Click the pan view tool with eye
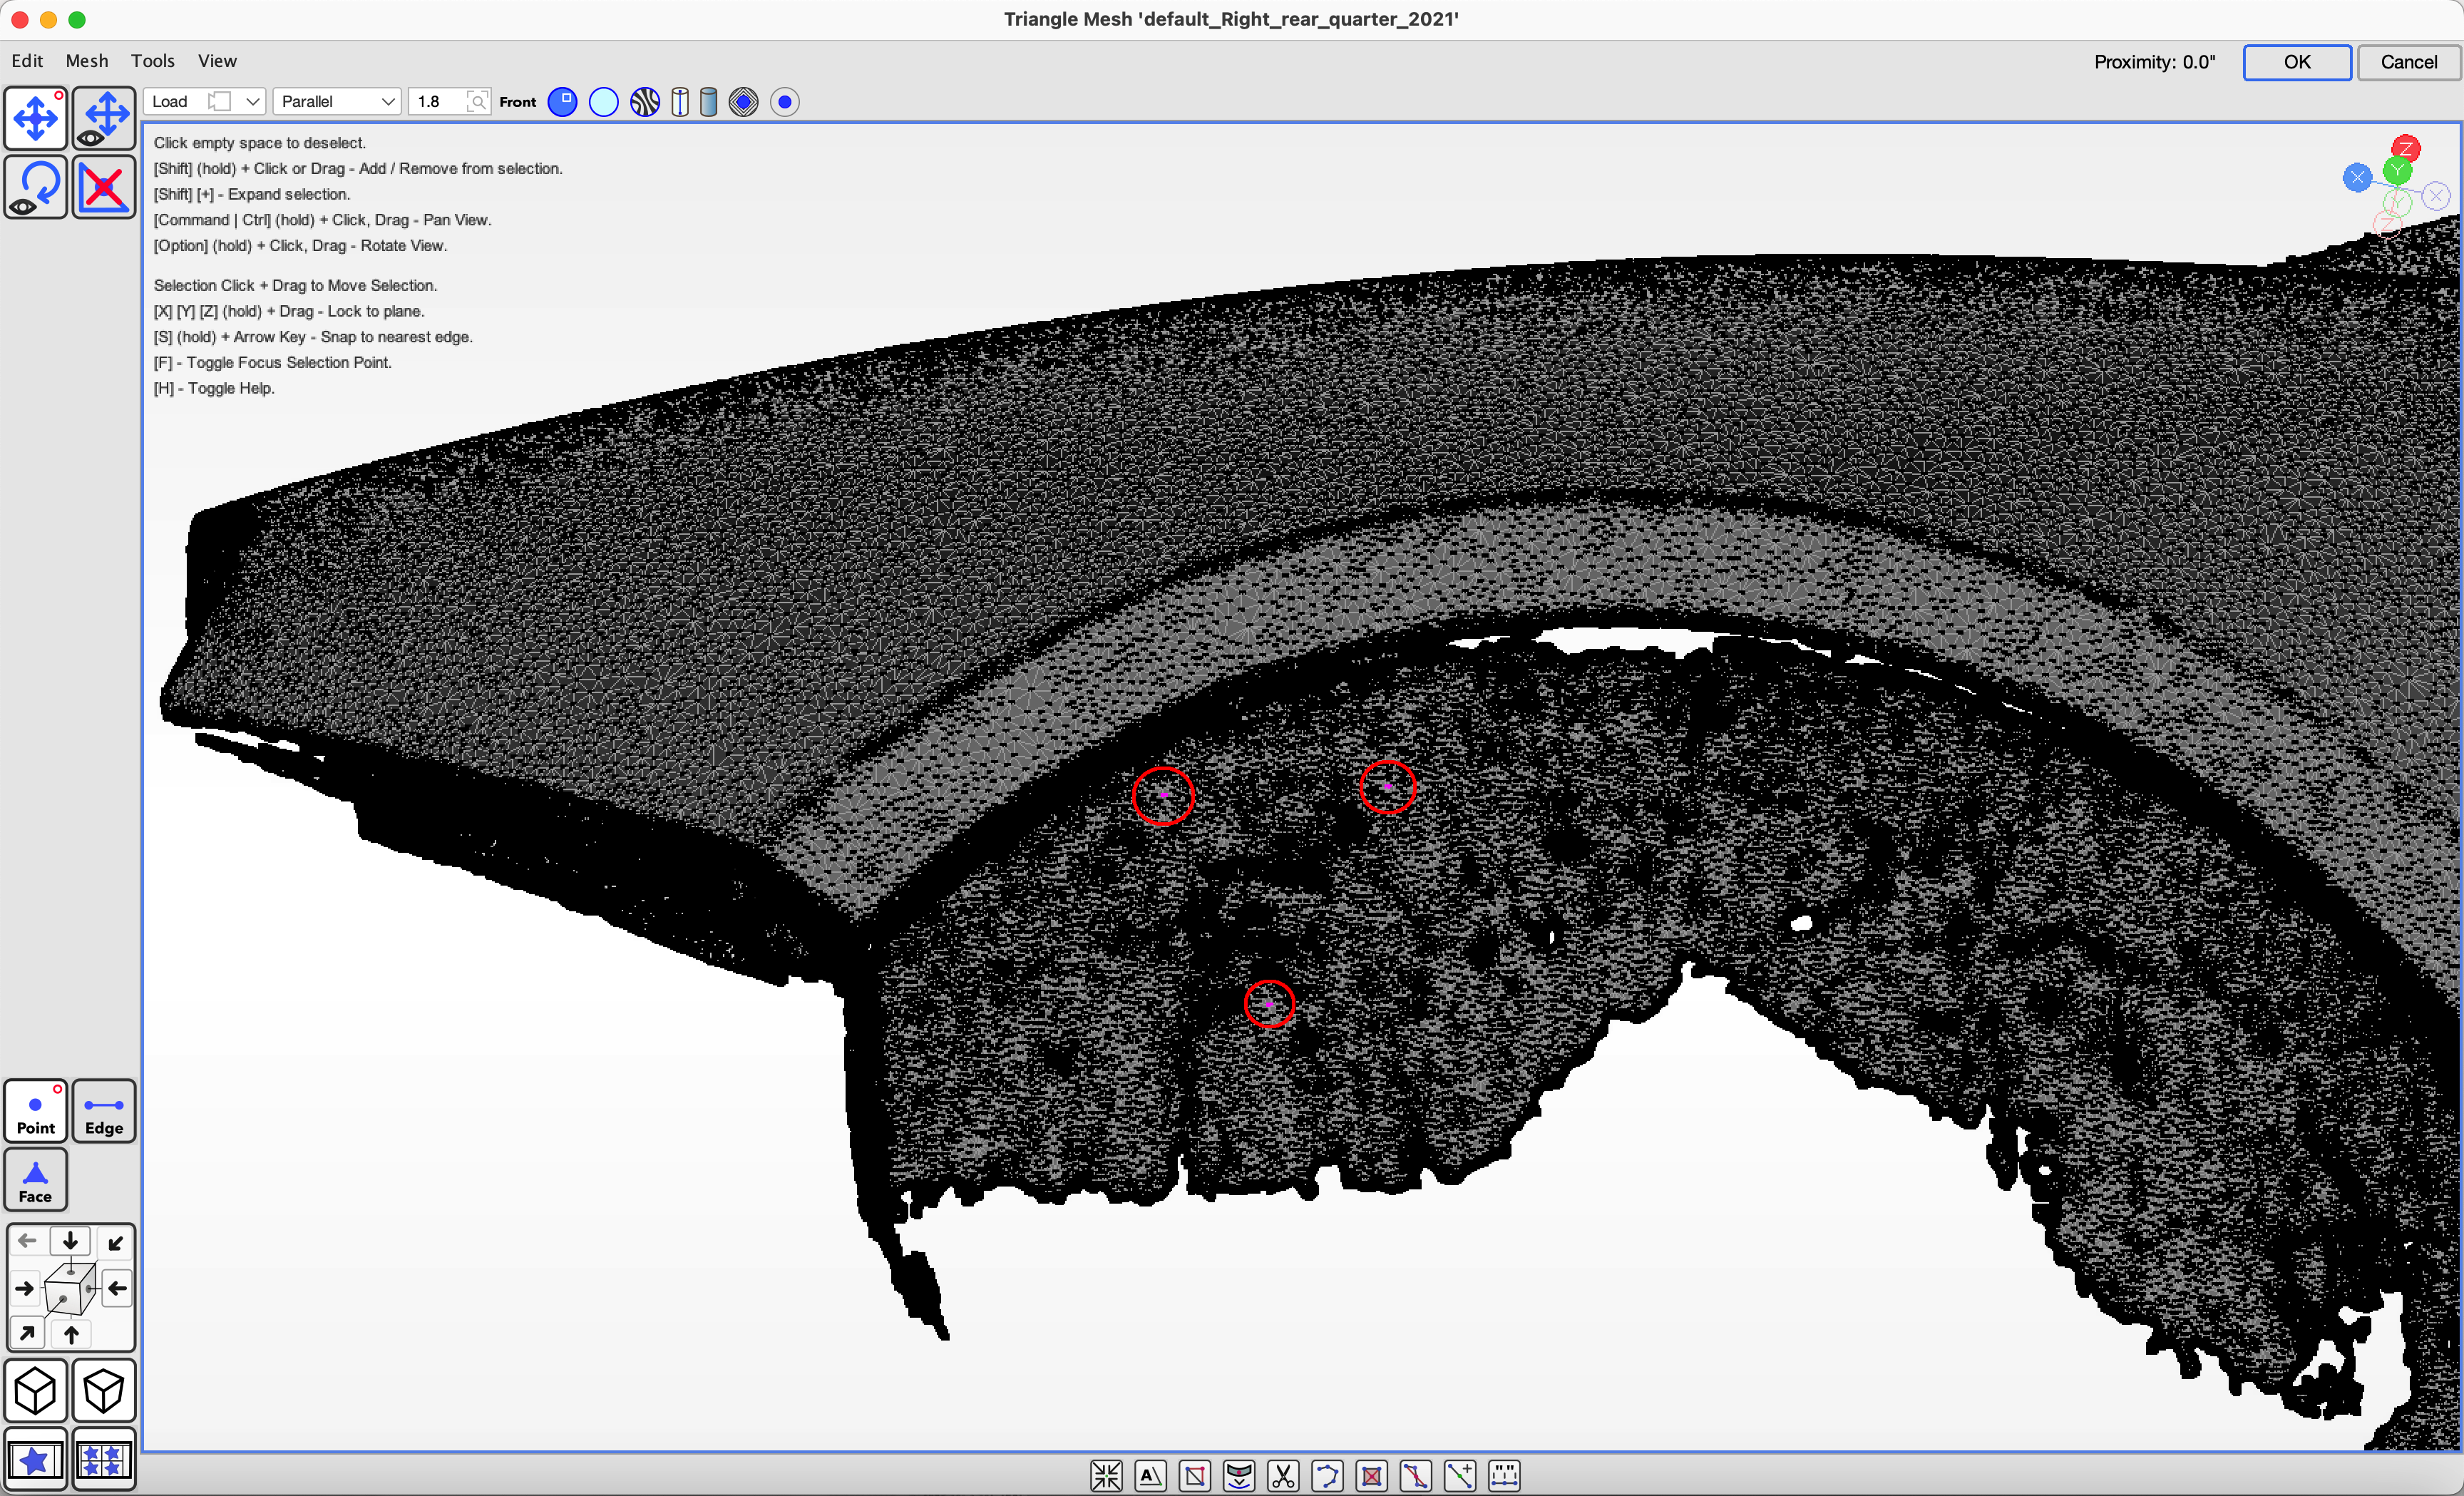The image size is (2464, 1496). click(104, 118)
